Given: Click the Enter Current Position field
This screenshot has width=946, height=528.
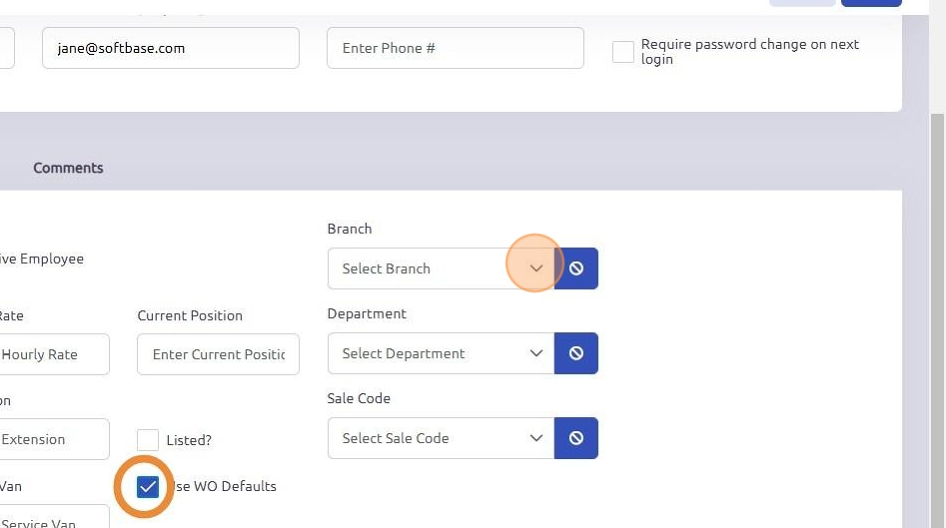Looking at the screenshot, I should [x=218, y=354].
